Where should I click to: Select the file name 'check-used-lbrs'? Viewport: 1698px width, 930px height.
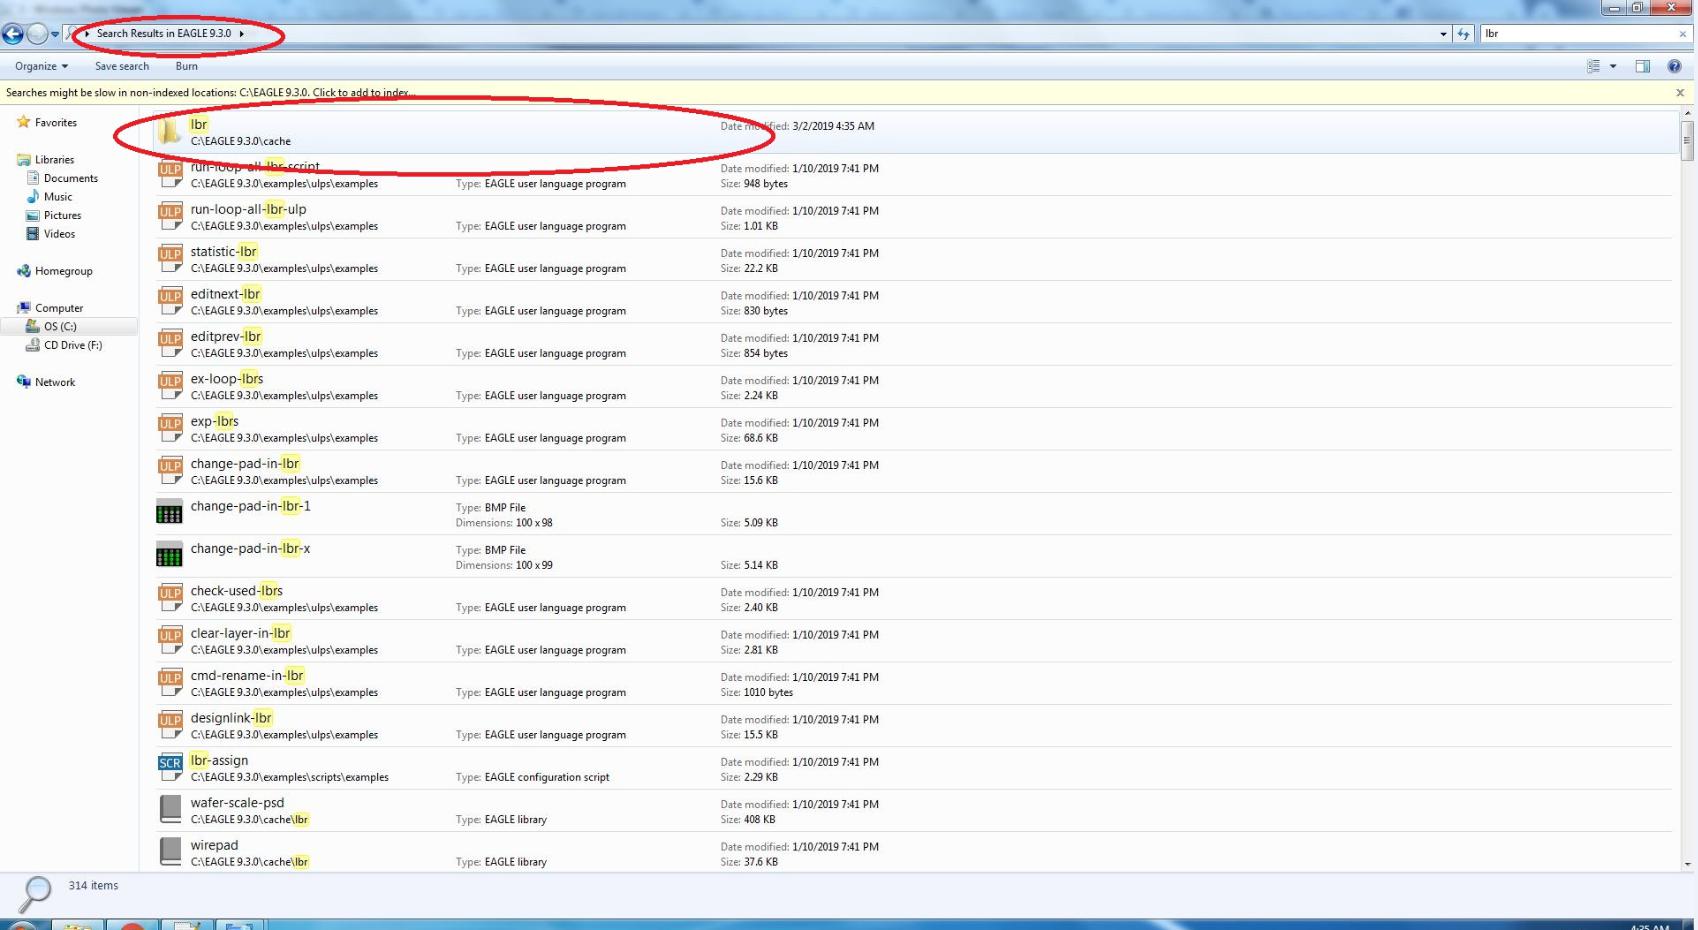point(237,591)
